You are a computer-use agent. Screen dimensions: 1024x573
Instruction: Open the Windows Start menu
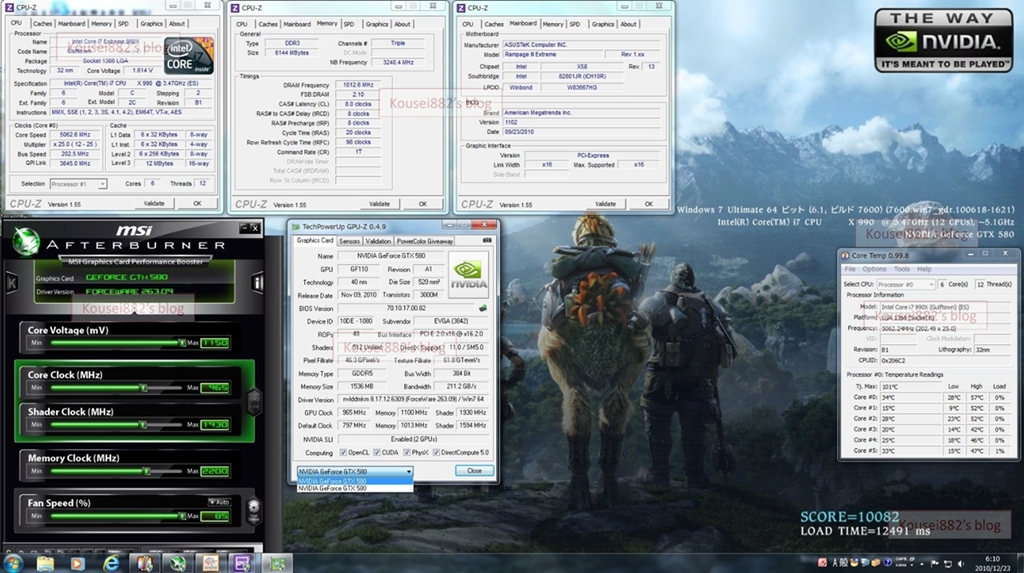tap(13, 563)
